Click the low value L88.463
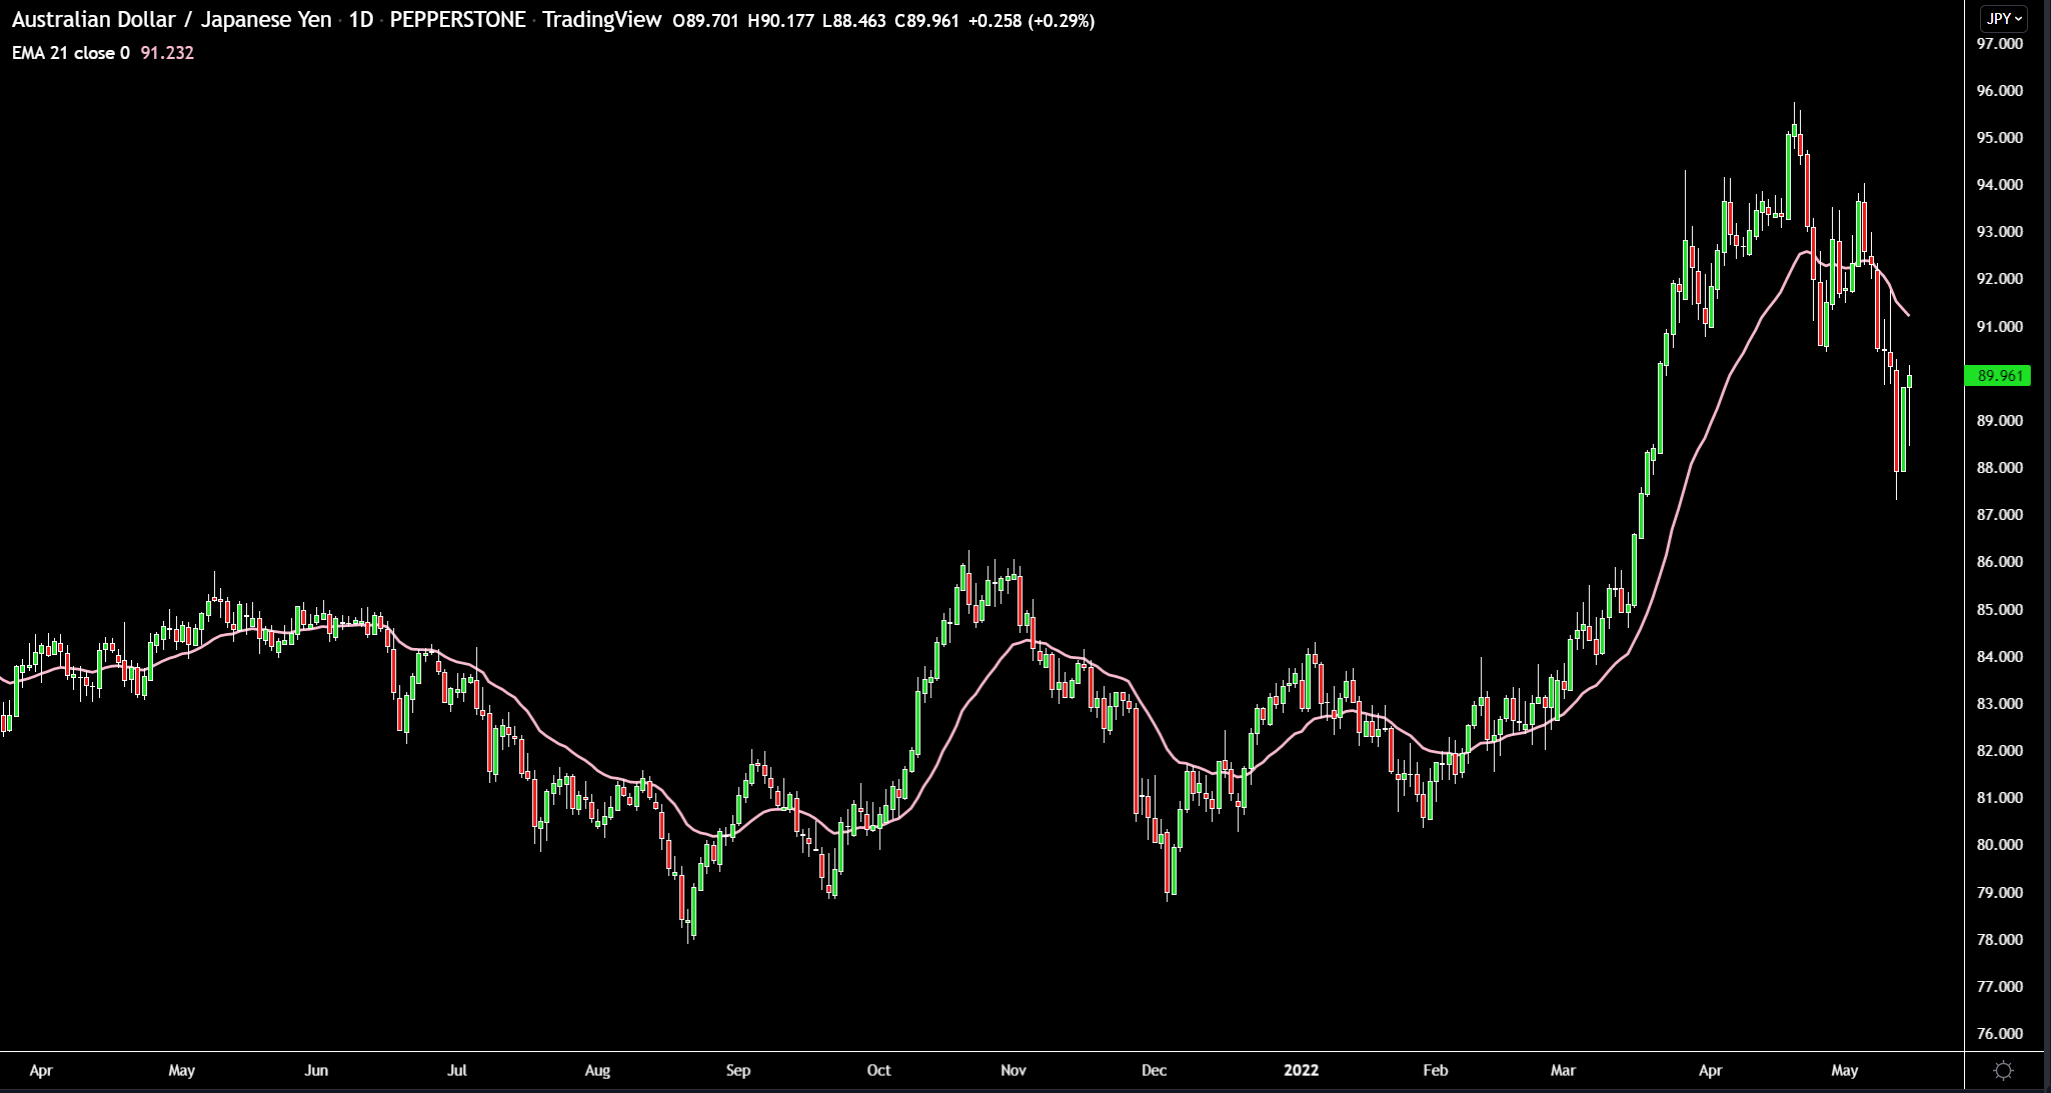The image size is (2051, 1093). point(853,21)
